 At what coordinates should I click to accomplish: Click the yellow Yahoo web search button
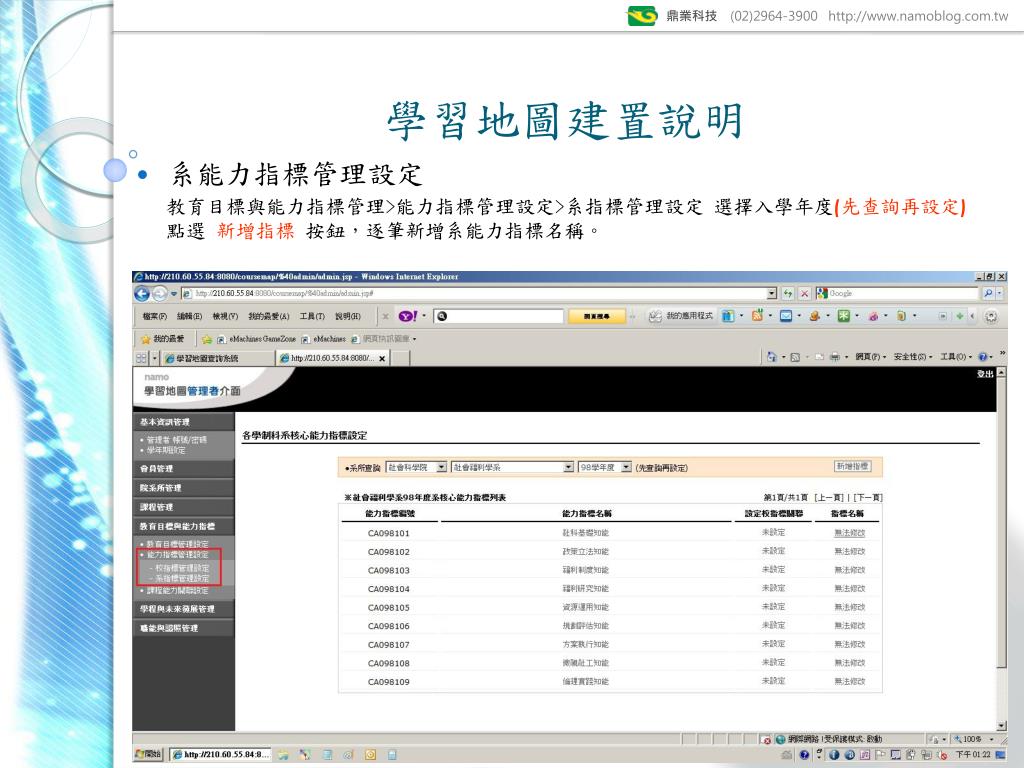pos(597,316)
